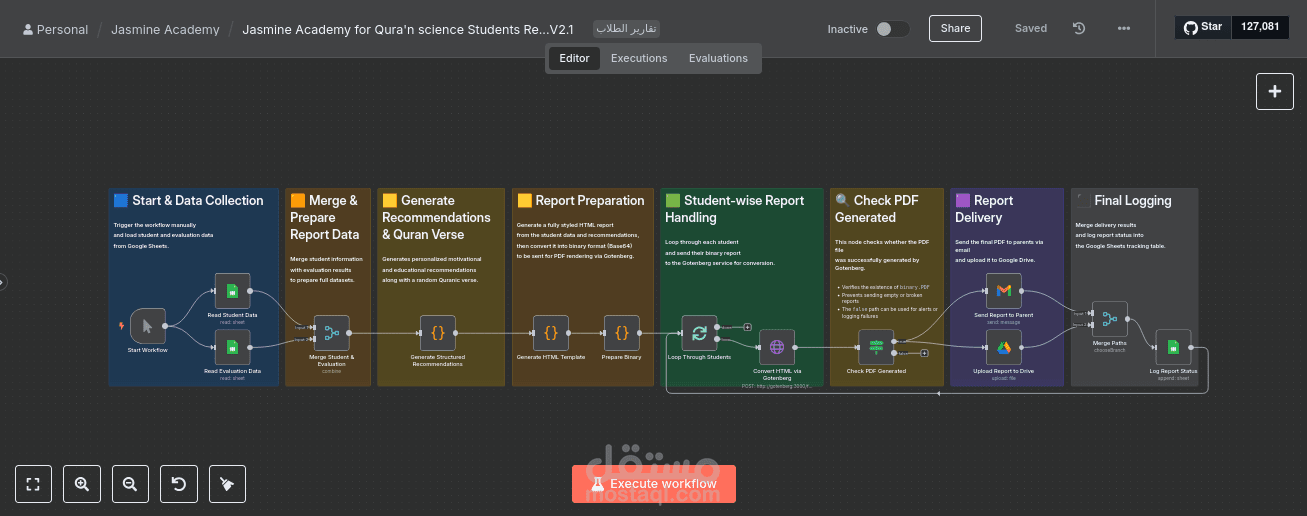Select the Merge Paths node
Screen dimensions: 1307x516
tap(1109, 319)
